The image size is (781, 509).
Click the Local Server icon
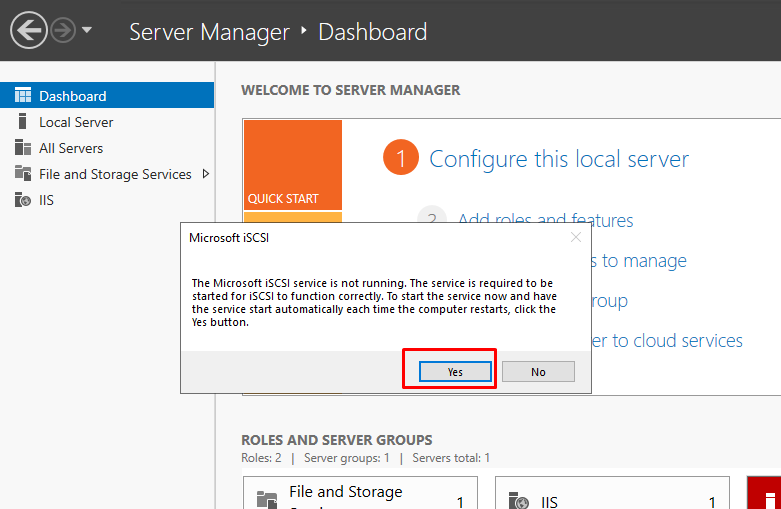tap(22, 121)
